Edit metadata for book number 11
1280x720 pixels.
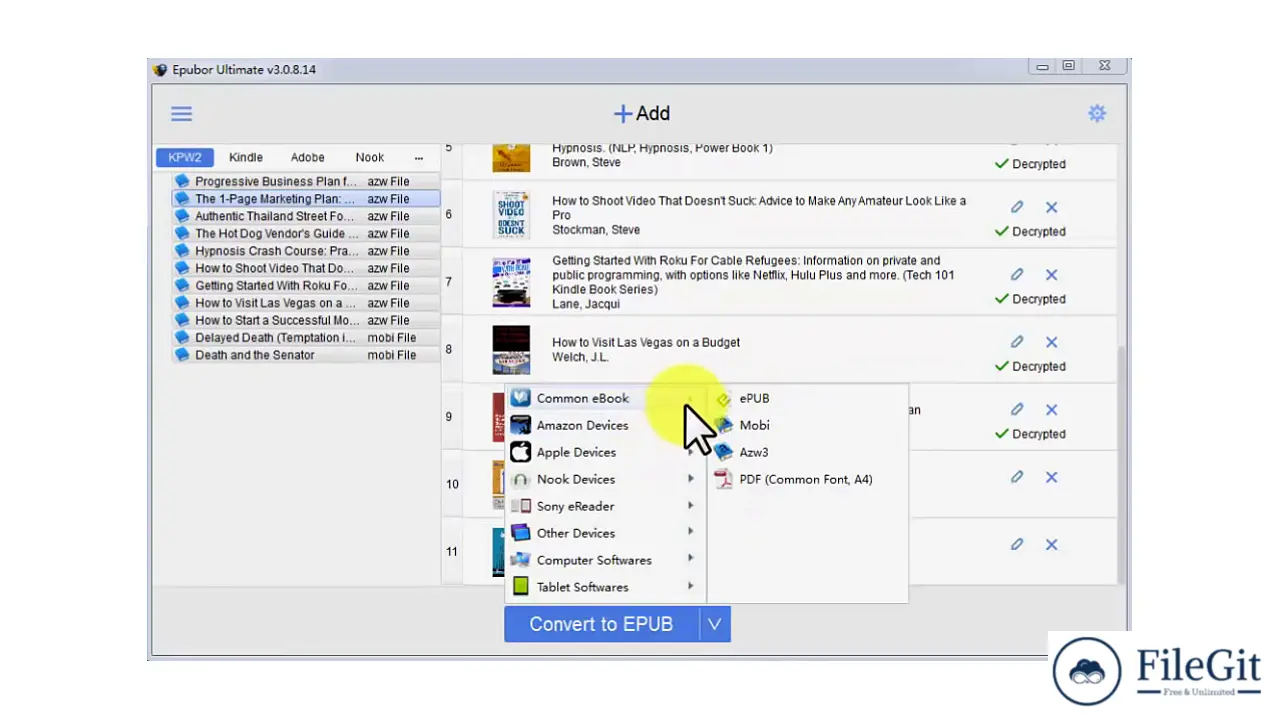[x=1017, y=544]
